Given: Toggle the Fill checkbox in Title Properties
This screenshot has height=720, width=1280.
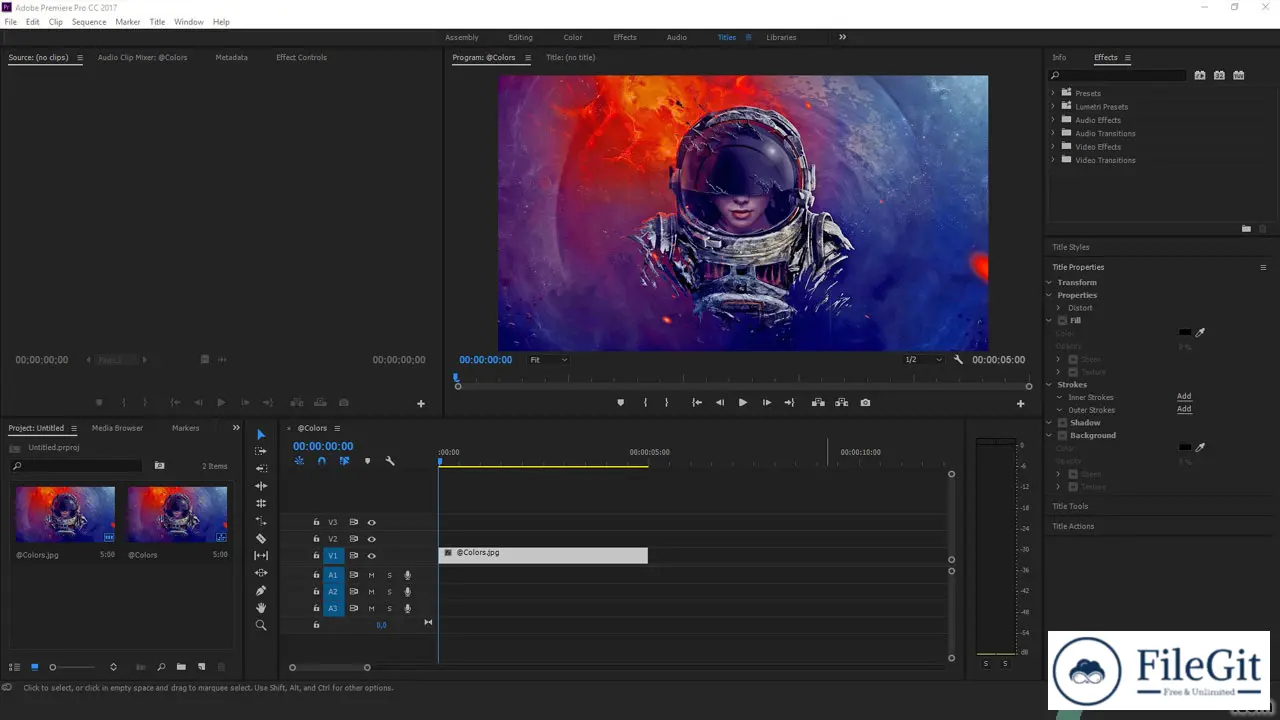Looking at the screenshot, I should pos(1062,321).
